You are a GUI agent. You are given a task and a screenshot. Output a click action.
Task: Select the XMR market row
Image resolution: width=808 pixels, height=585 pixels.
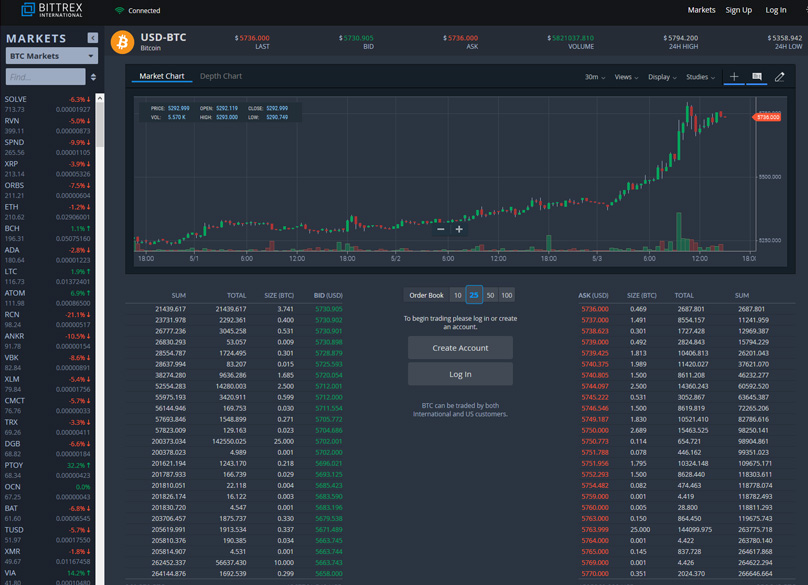pos(47,556)
